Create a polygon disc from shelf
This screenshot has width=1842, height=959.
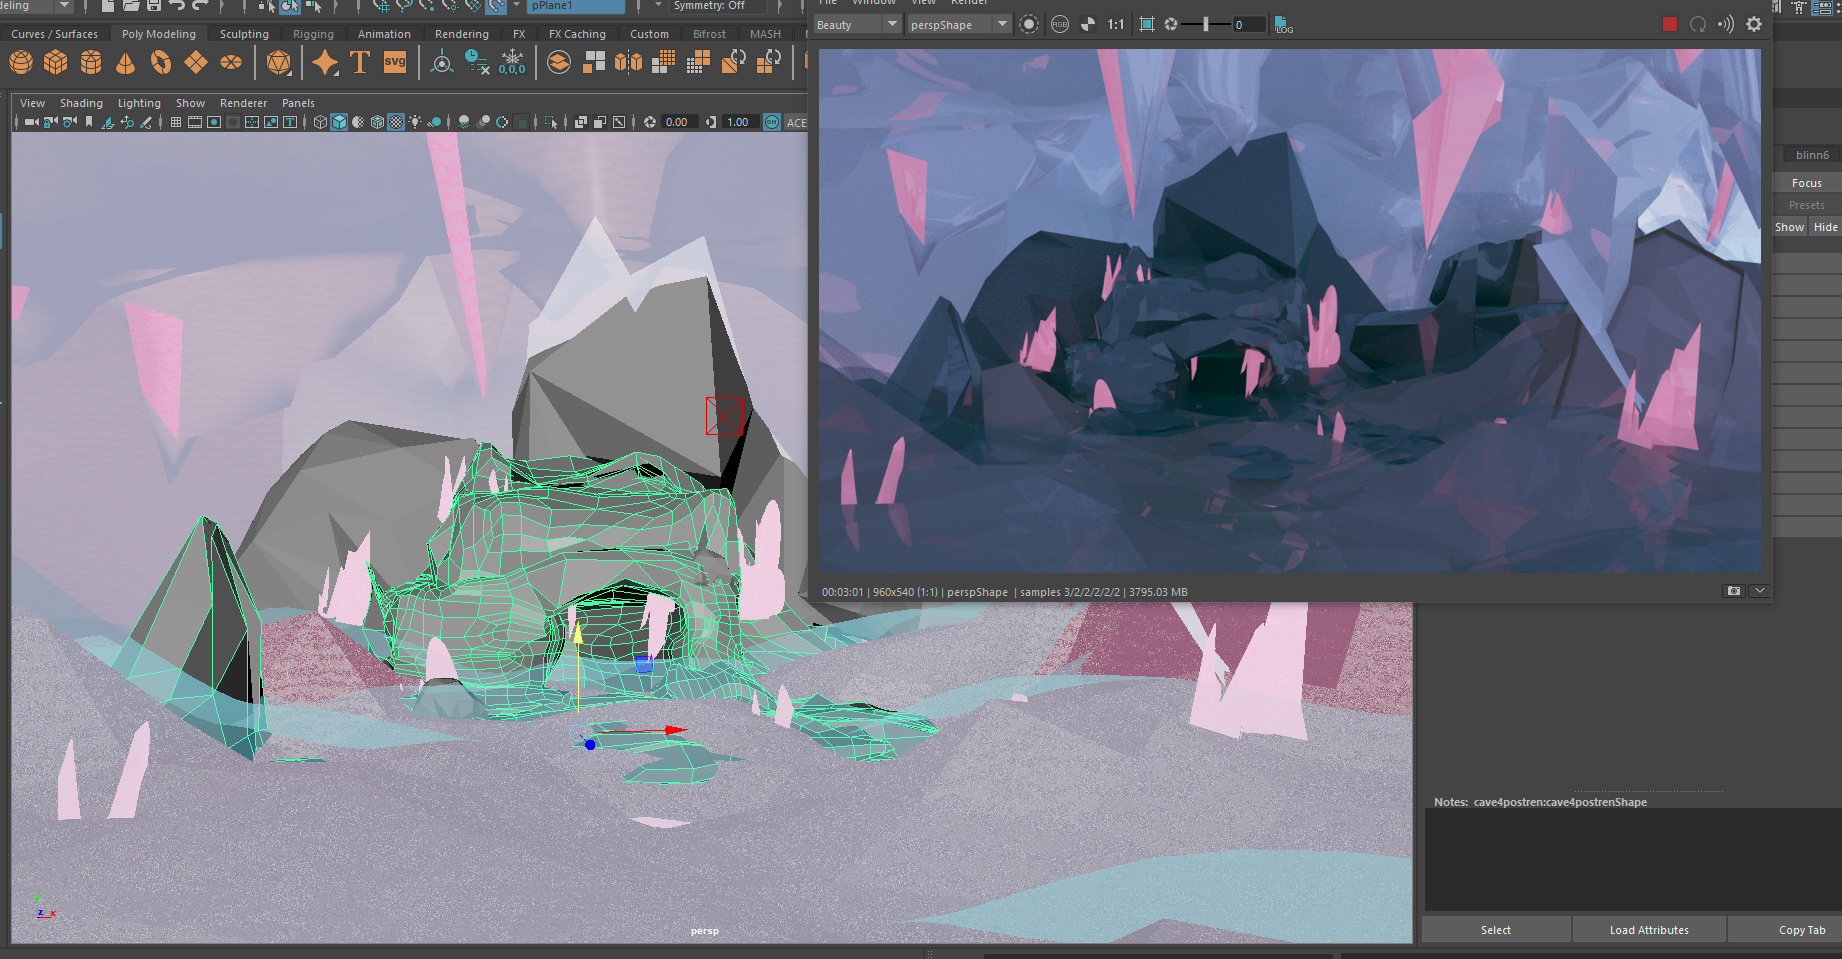pos(231,63)
